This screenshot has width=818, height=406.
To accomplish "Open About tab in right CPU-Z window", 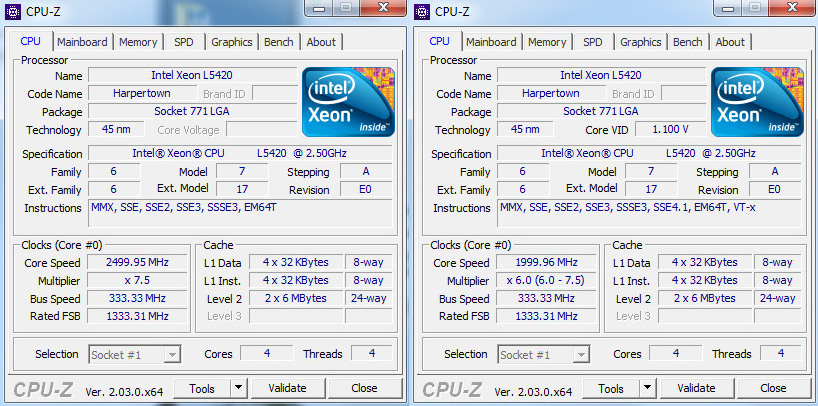I will point(730,42).
